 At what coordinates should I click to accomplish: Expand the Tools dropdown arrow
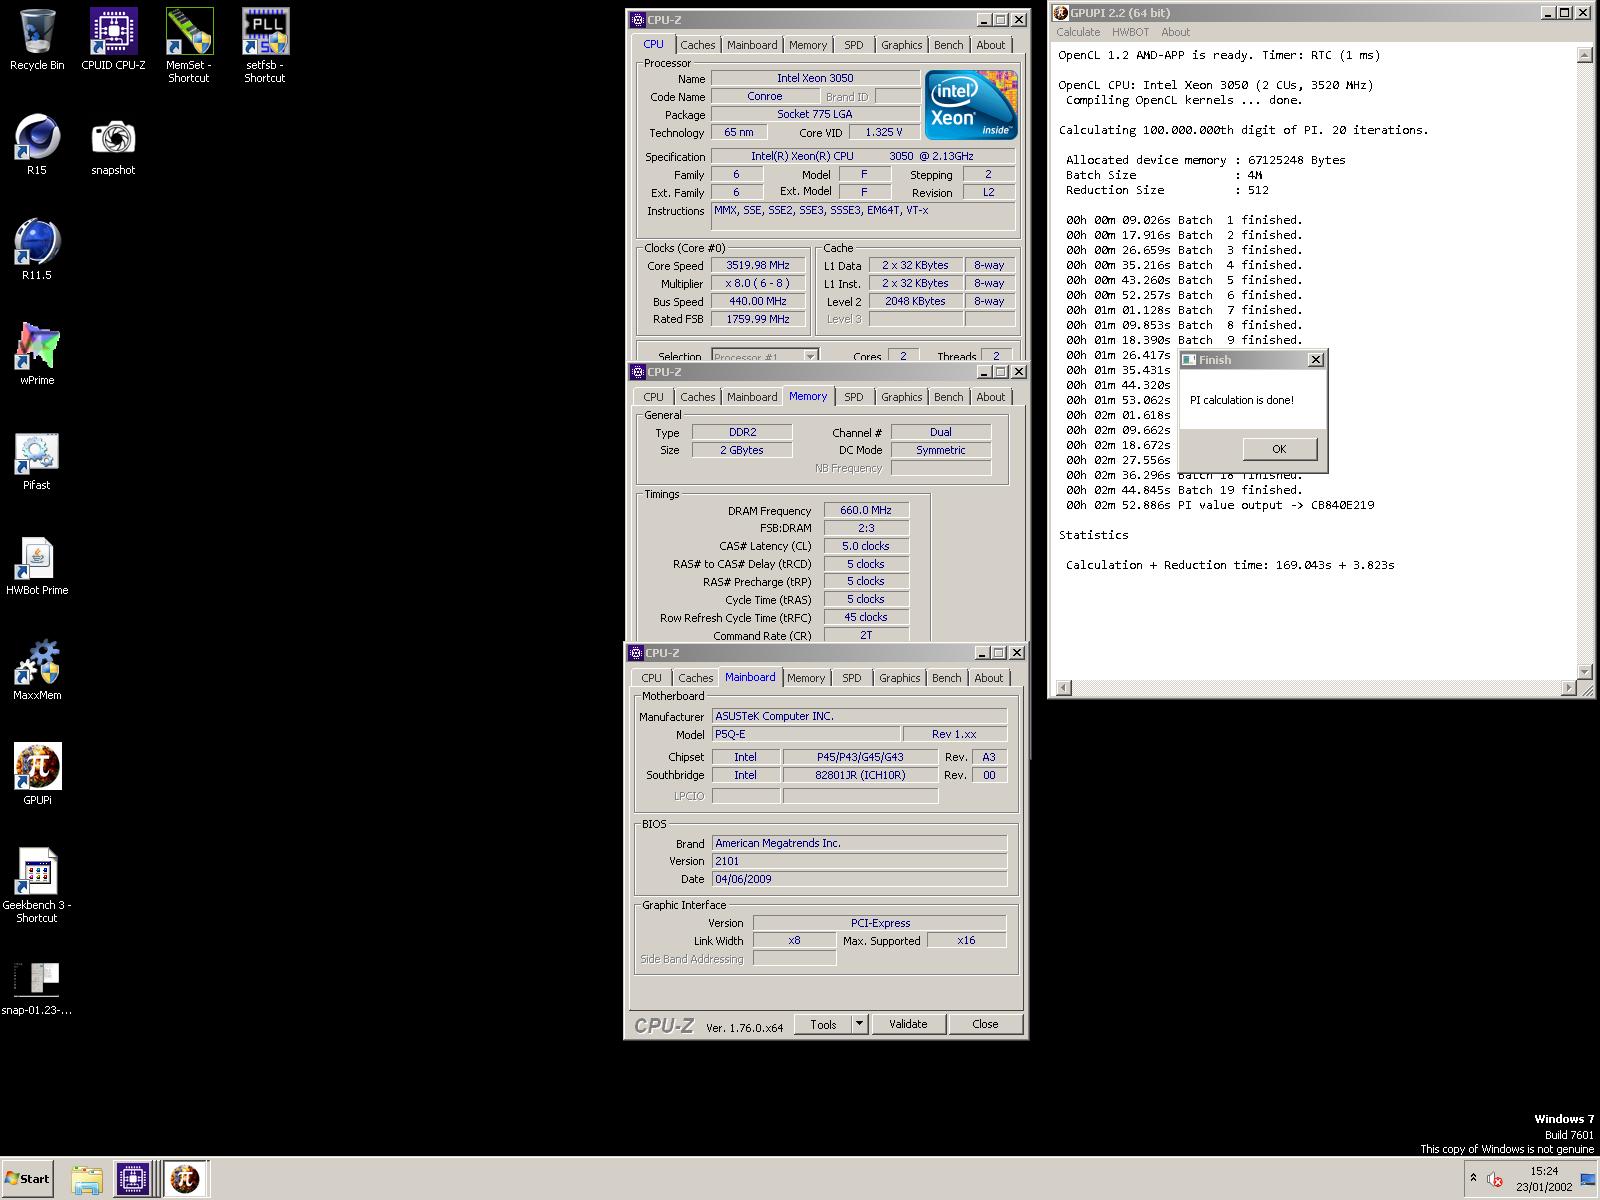click(859, 1024)
